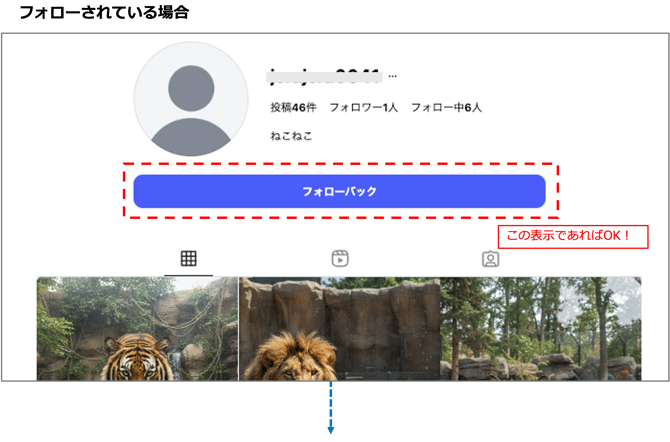Click the gray default profile avatar
The height and width of the screenshot is (442, 670).
190,99
